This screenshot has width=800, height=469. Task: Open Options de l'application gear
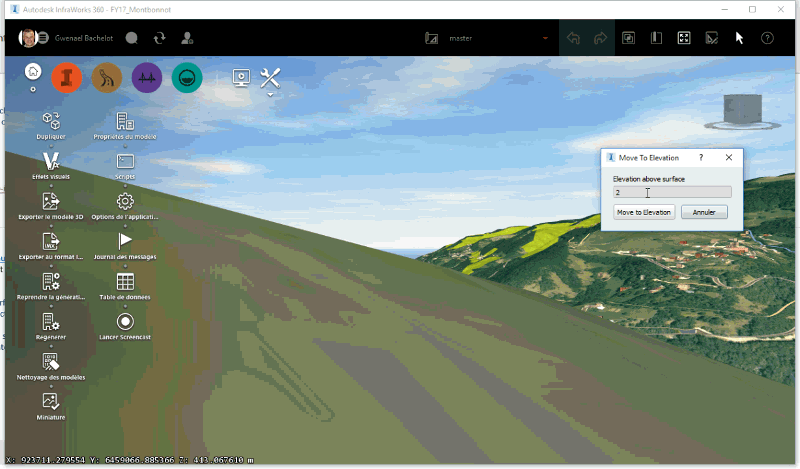click(125, 201)
